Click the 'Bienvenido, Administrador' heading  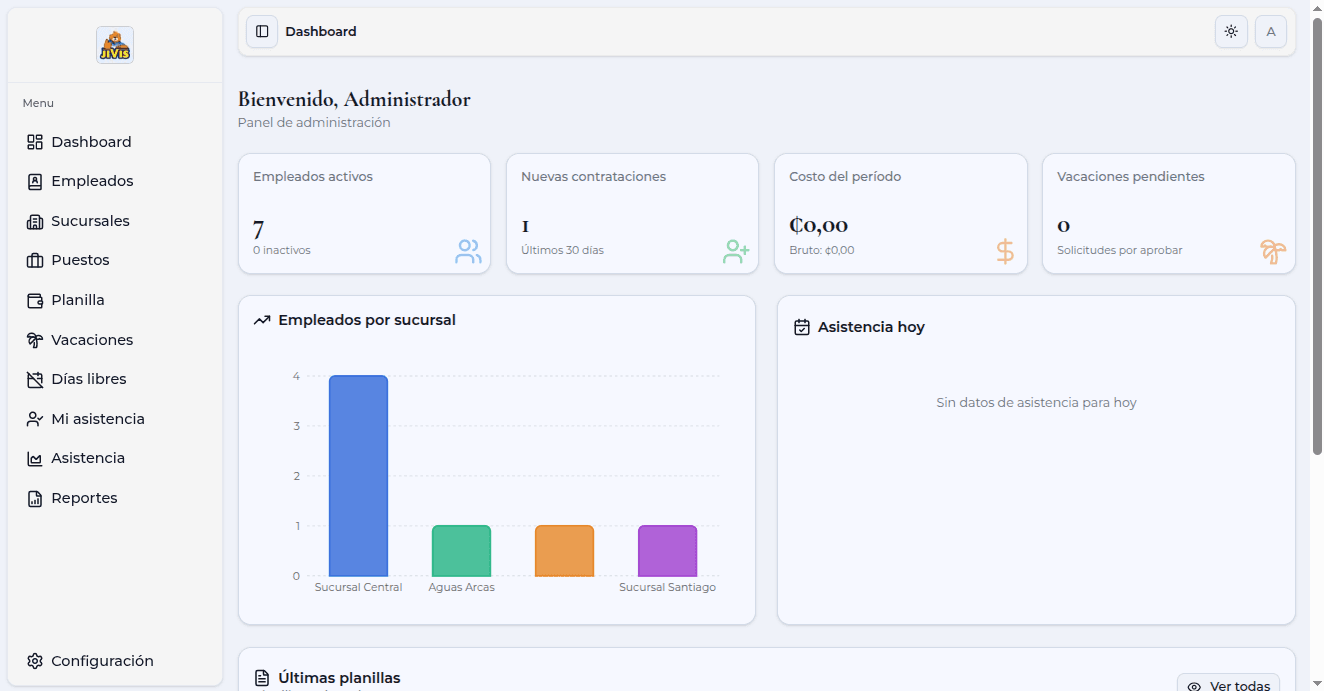point(354,99)
